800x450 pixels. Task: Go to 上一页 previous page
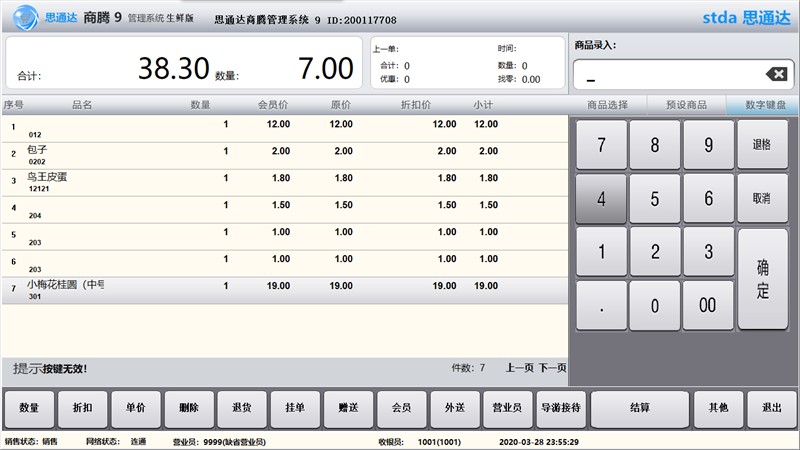pyautogui.click(x=519, y=368)
